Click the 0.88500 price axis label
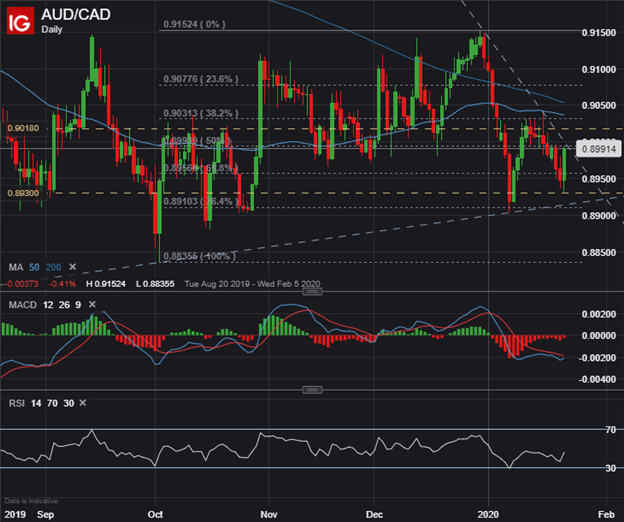The height and width of the screenshot is (522, 624). point(599,253)
